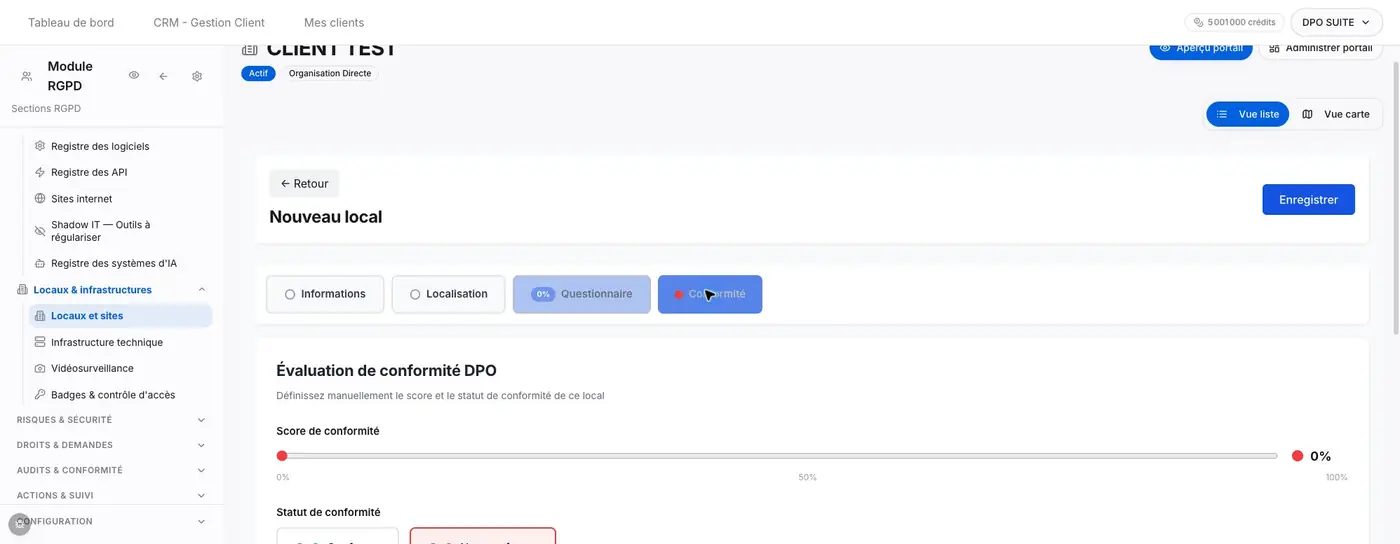The image size is (1400, 544).
Task: Switch to Vue carte view
Action: pos(1336,114)
